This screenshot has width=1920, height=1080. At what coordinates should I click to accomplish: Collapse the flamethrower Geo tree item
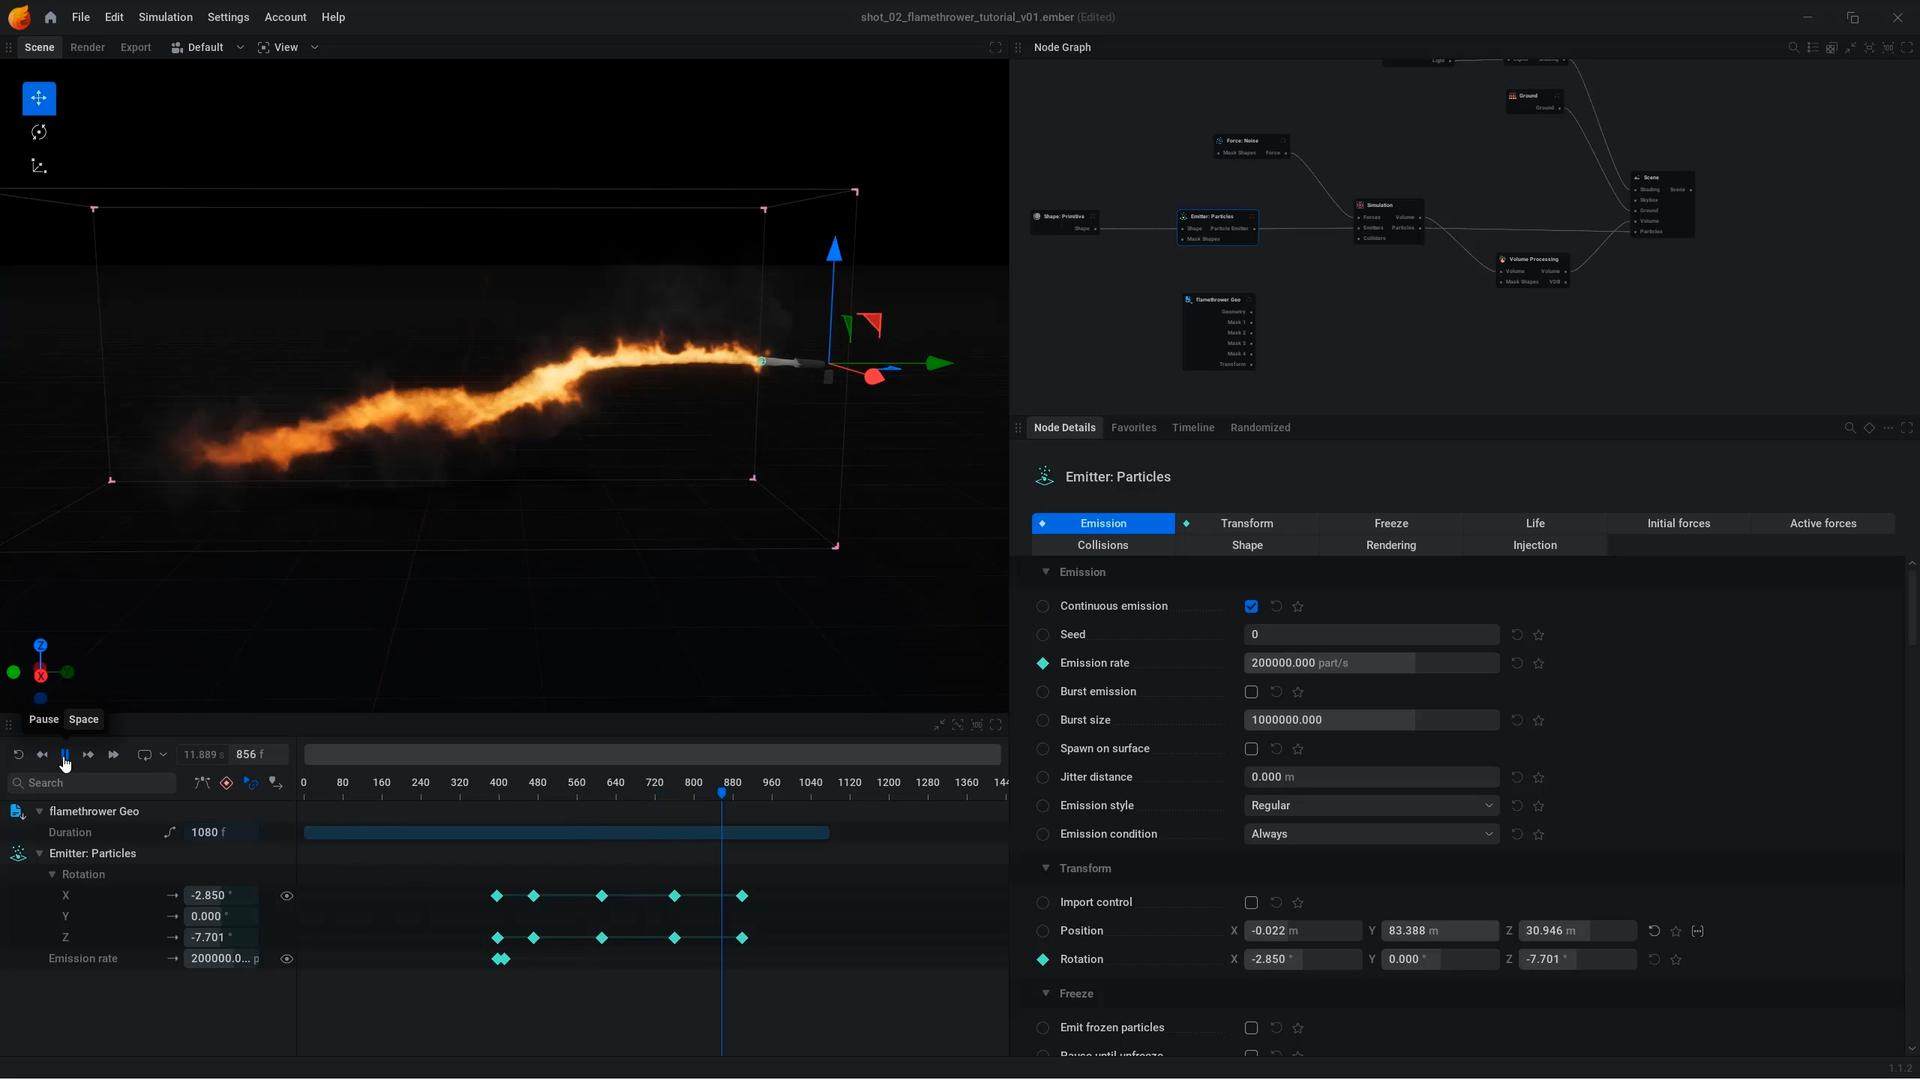point(39,812)
